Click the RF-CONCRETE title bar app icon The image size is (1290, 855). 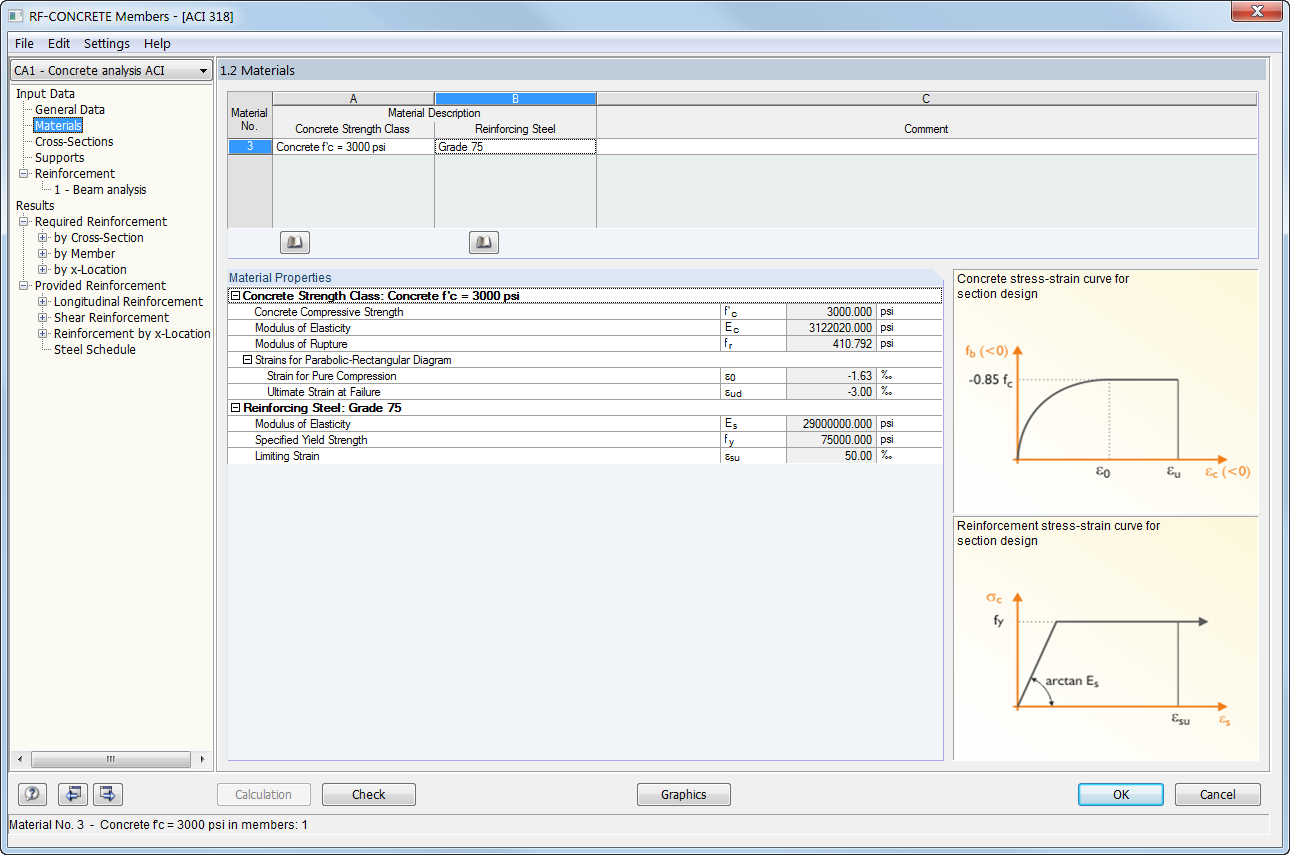[x=16, y=16]
